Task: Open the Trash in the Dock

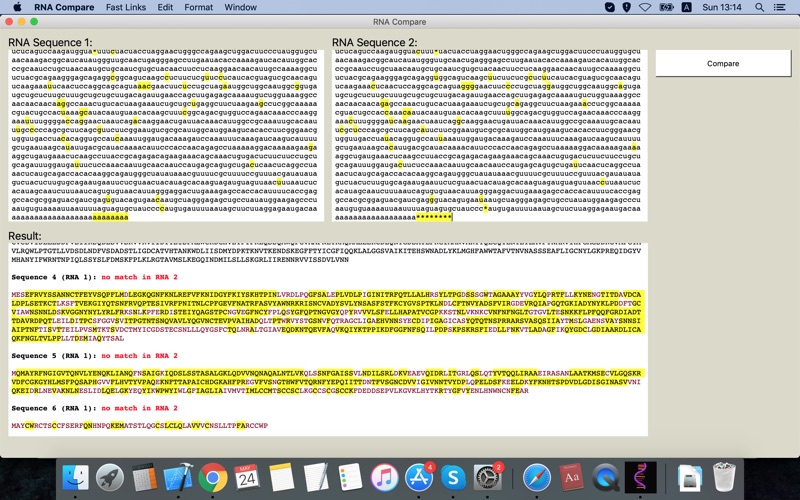Action: [x=723, y=478]
